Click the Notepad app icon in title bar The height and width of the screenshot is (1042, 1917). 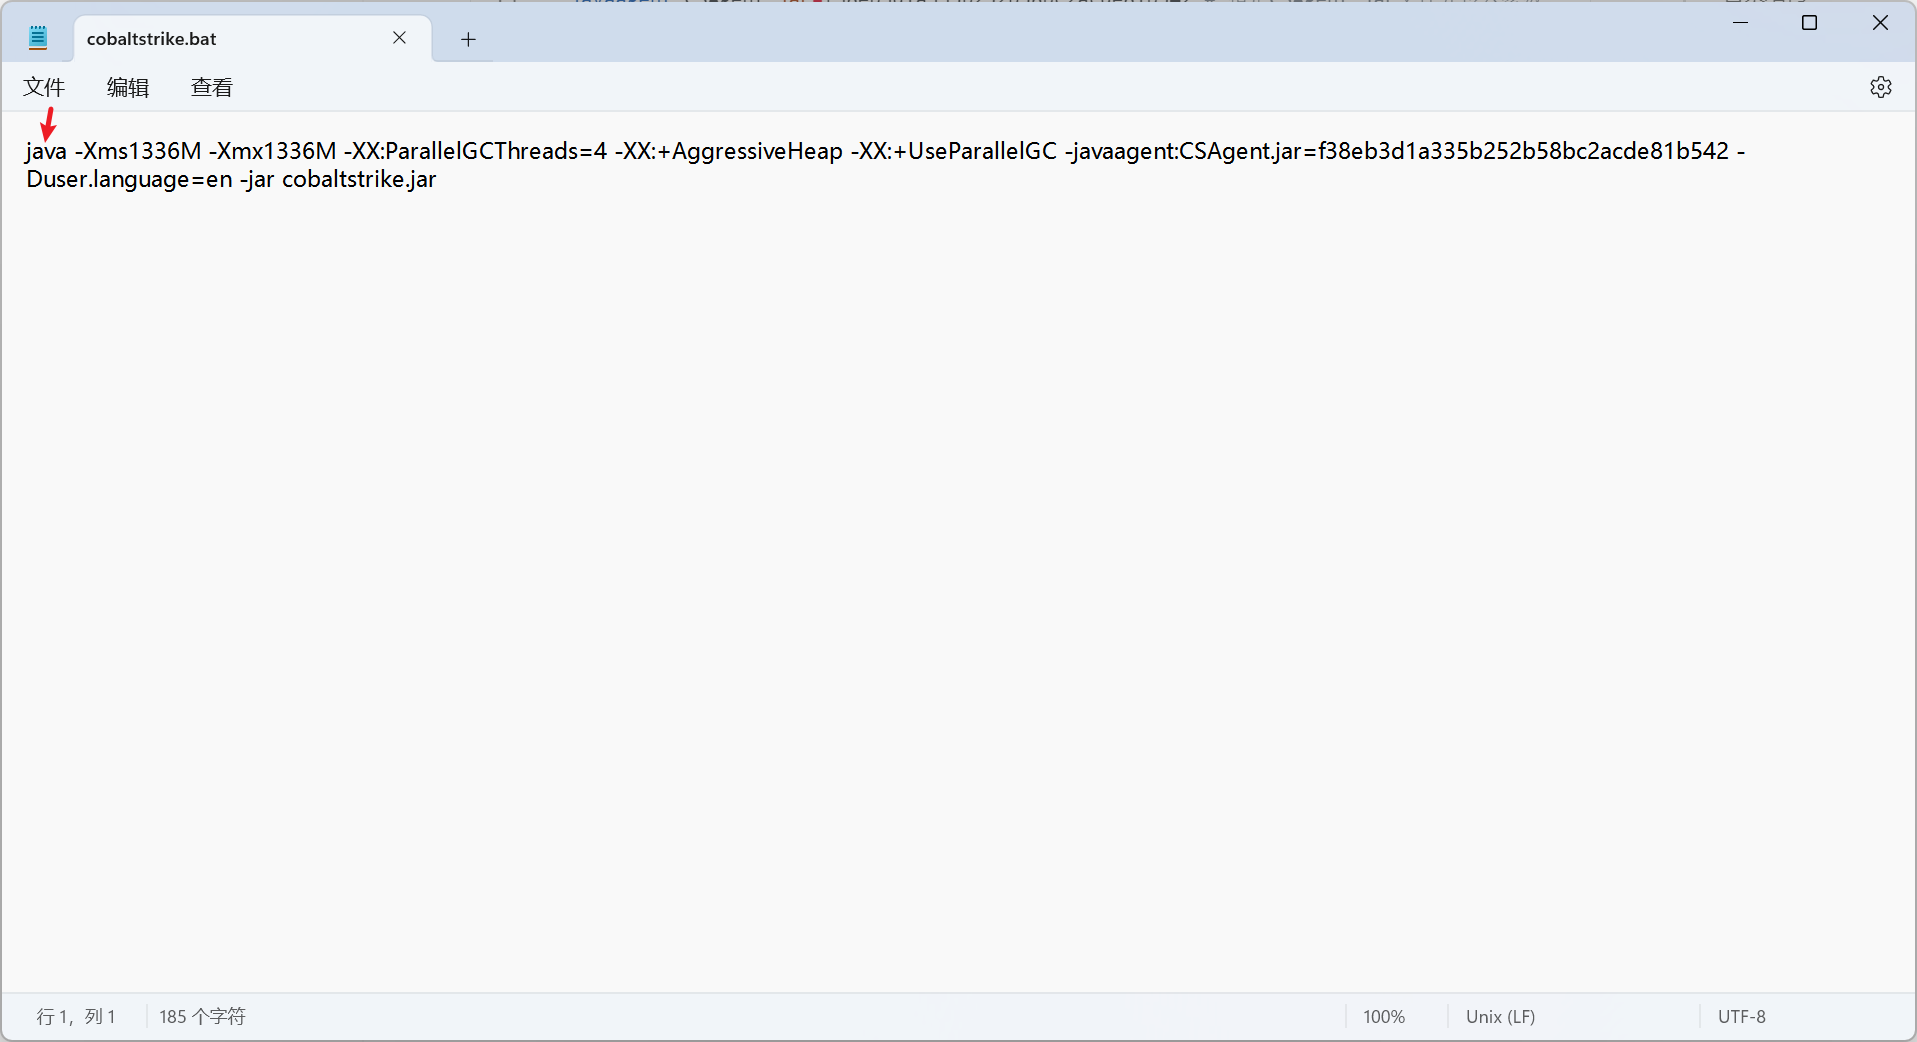tap(38, 38)
